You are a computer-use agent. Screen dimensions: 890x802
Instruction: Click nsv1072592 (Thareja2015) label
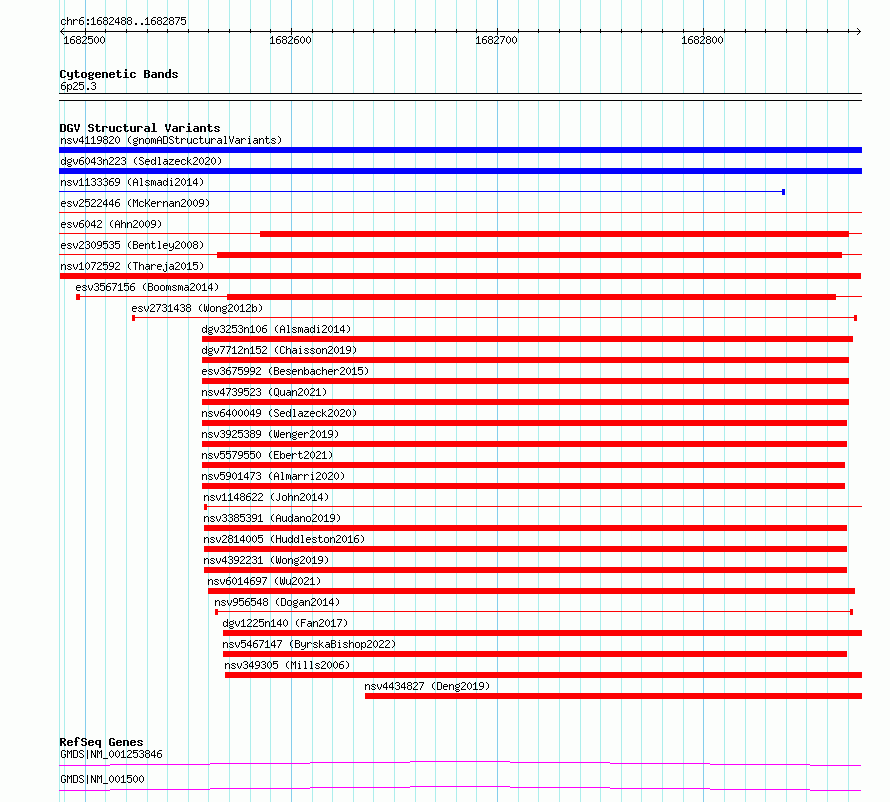coord(132,266)
